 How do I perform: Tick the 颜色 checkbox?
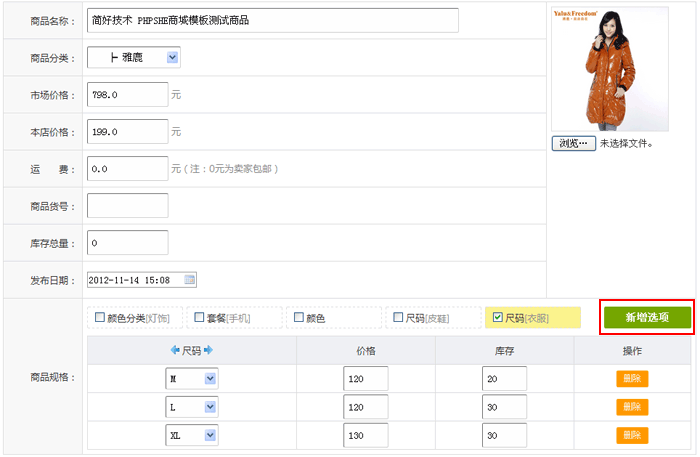(x=297, y=318)
